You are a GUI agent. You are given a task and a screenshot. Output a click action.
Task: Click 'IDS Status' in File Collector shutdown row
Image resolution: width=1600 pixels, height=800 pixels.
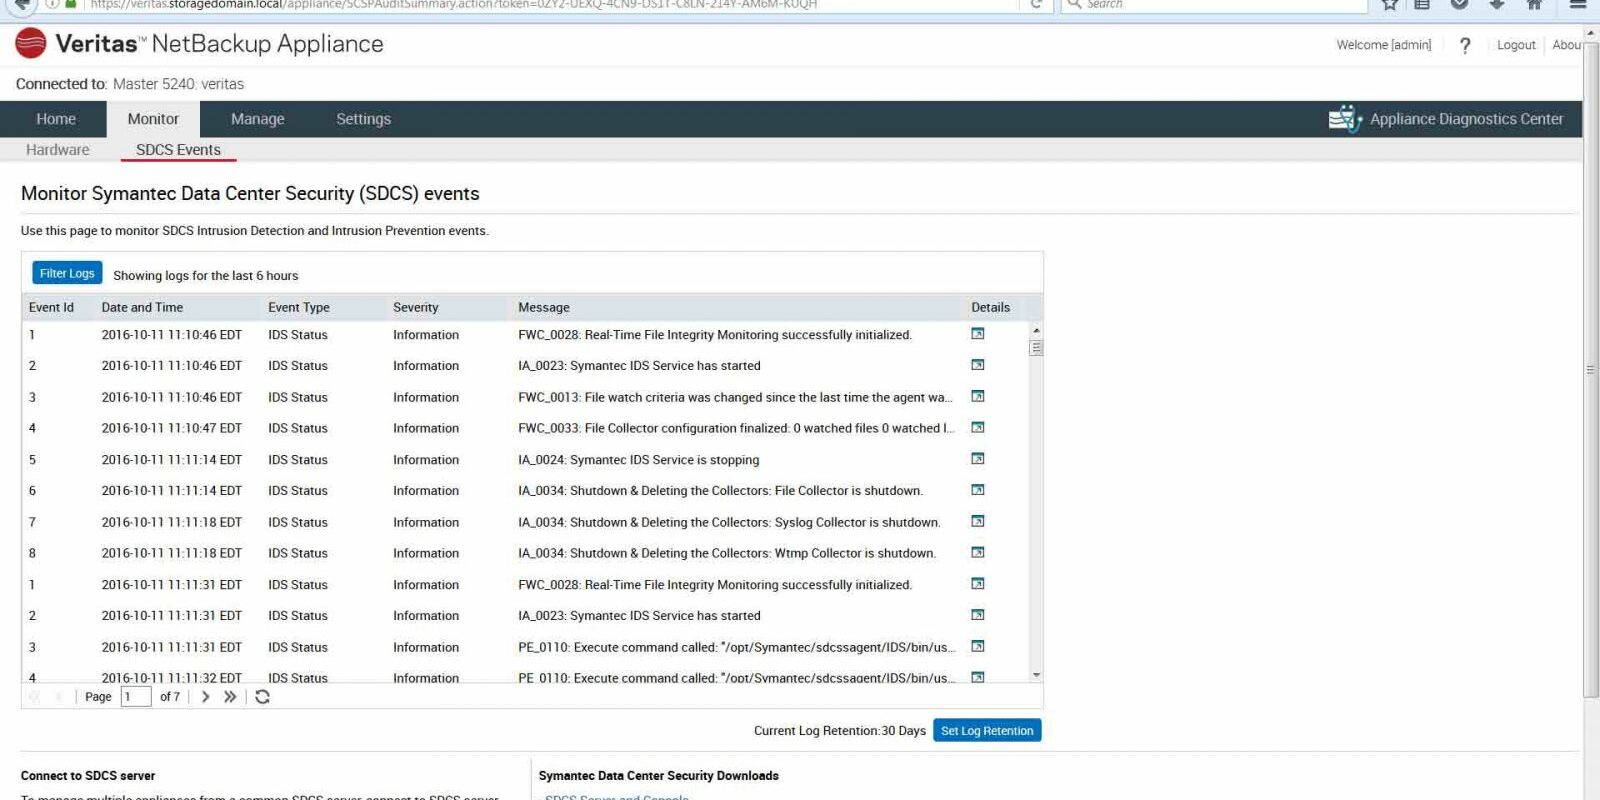(x=298, y=491)
